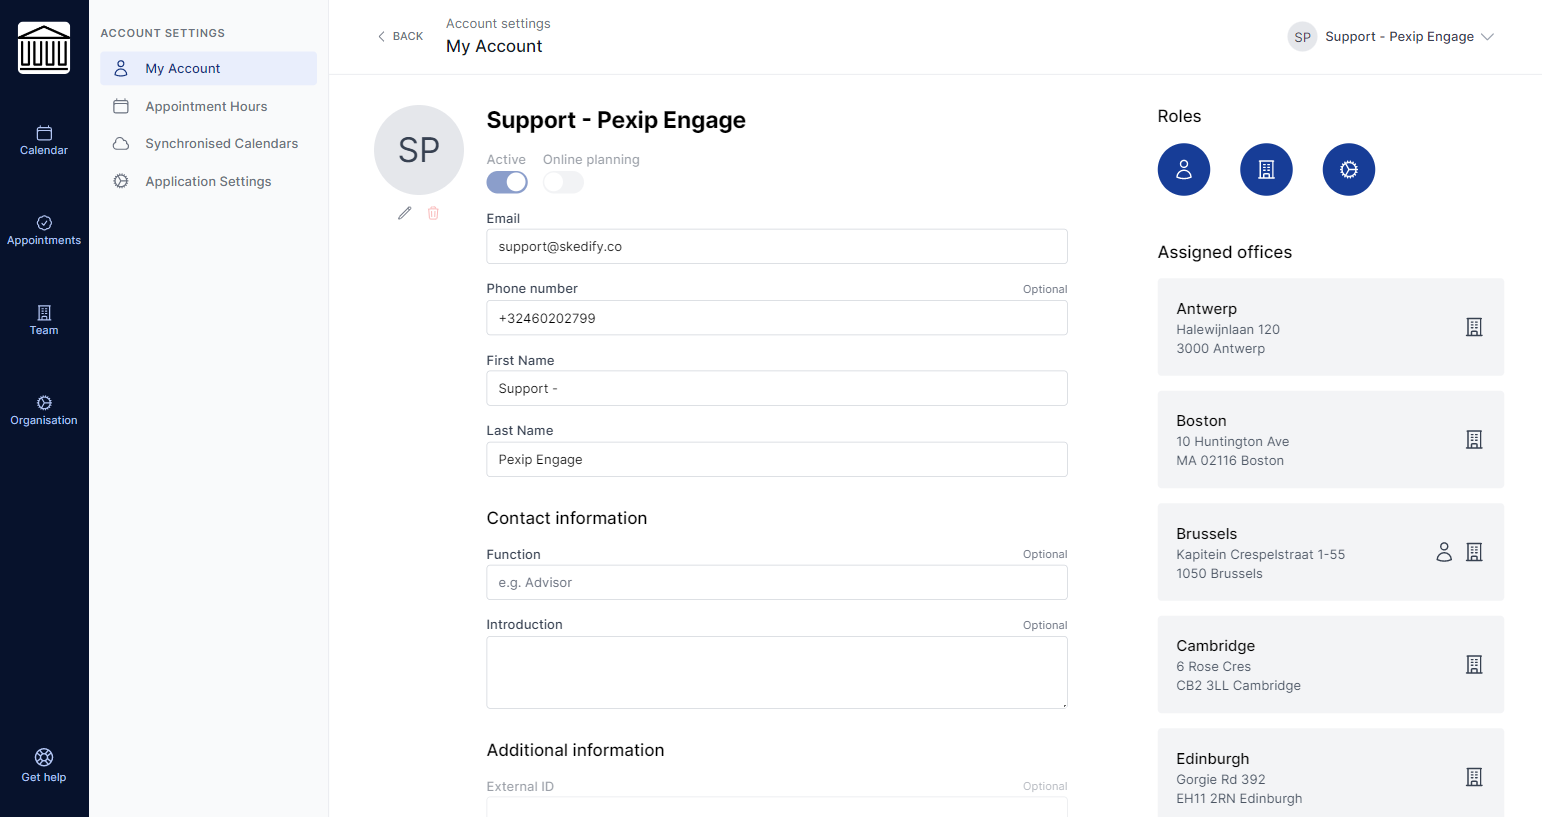Open Appointment Hours settings
The height and width of the screenshot is (817, 1542).
[x=208, y=106]
